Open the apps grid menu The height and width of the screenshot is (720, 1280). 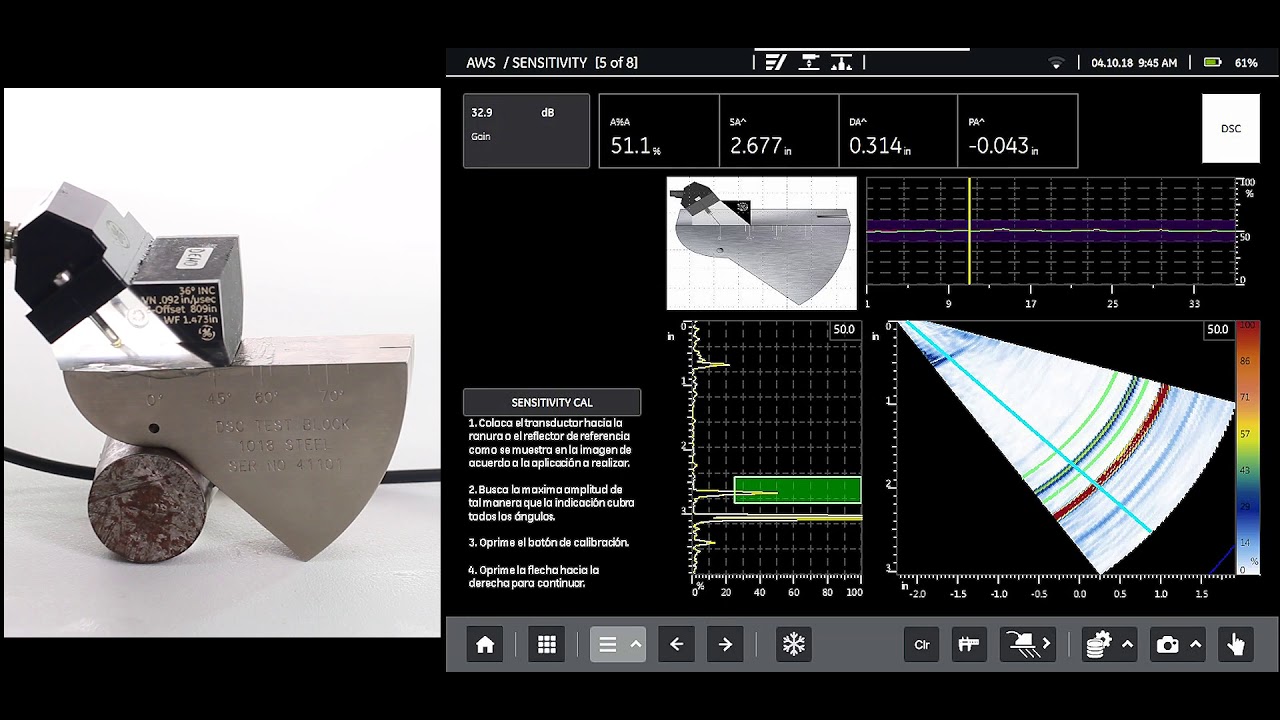click(x=547, y=645)
